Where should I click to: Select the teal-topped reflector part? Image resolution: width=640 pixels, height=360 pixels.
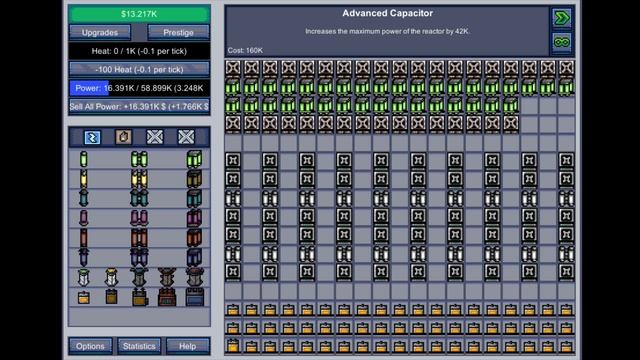point(139,277)
